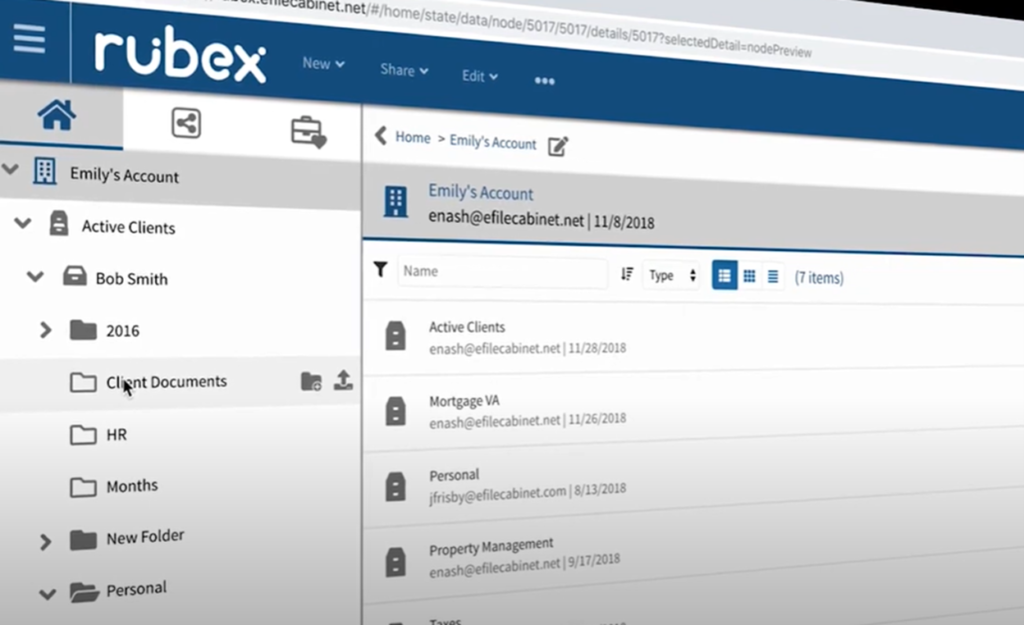Switch to grid thumbnail view
1024x625 pixels.
click(749, 276)
